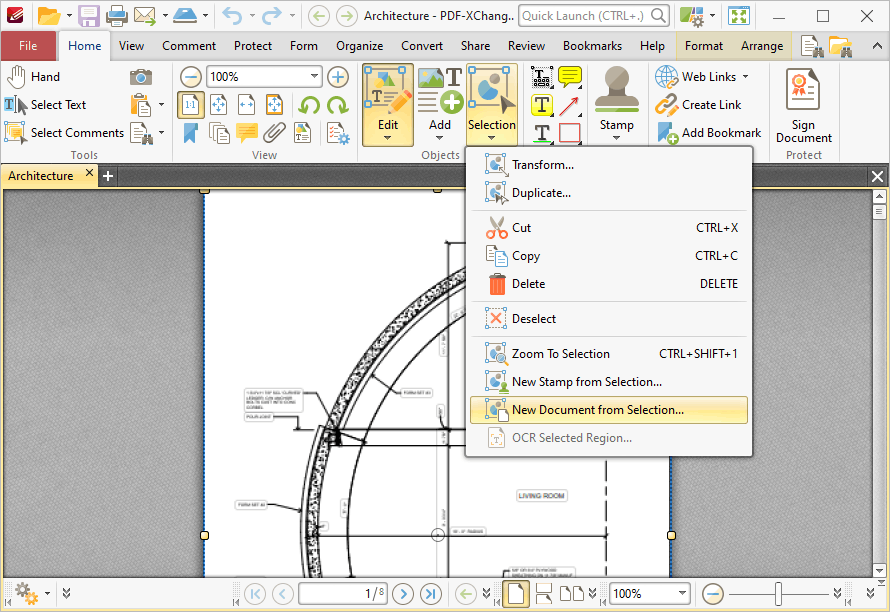Open the Add objects tool
This screenshot has width=890, height=612.
(x=440, y=105)
